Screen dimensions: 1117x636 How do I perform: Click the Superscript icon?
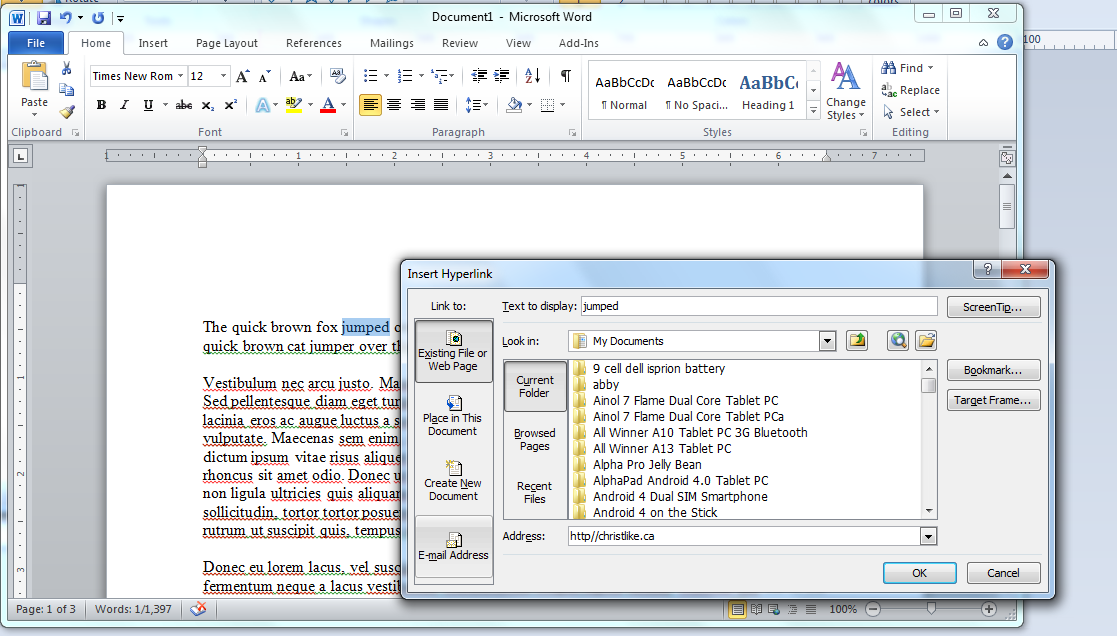click(x=230, y=105)
